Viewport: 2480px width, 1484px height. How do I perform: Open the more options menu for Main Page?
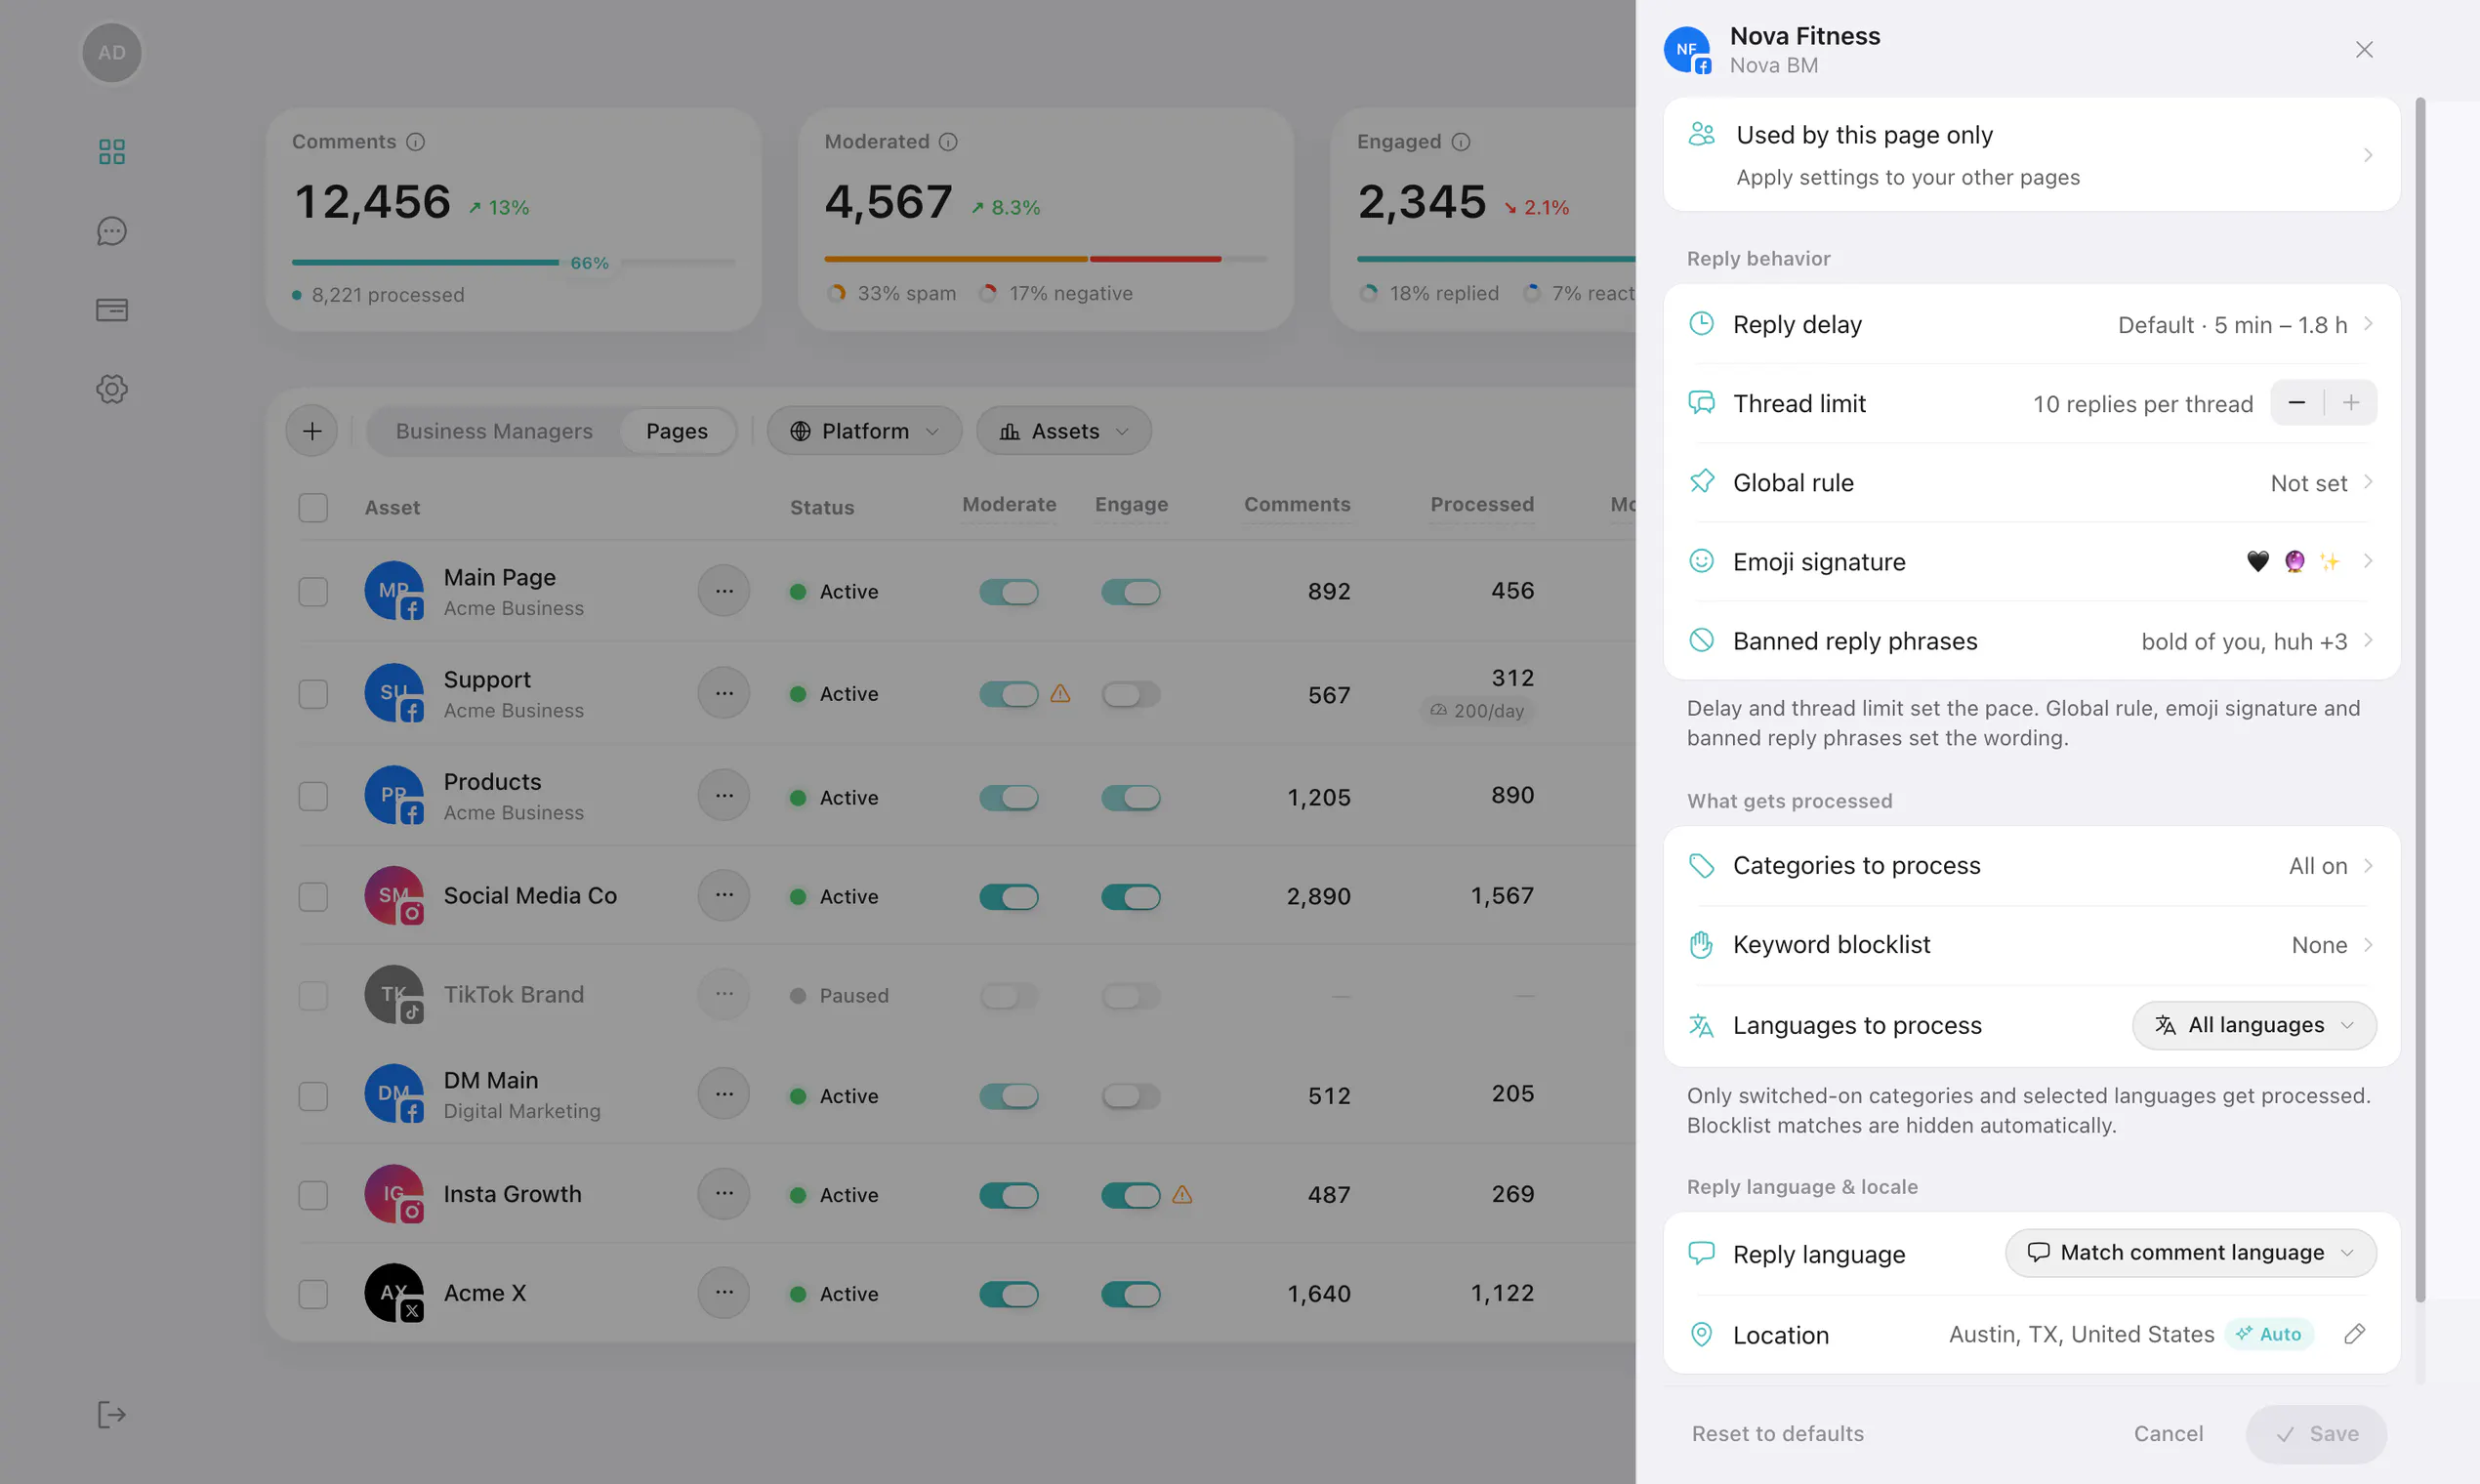[724, 591]
